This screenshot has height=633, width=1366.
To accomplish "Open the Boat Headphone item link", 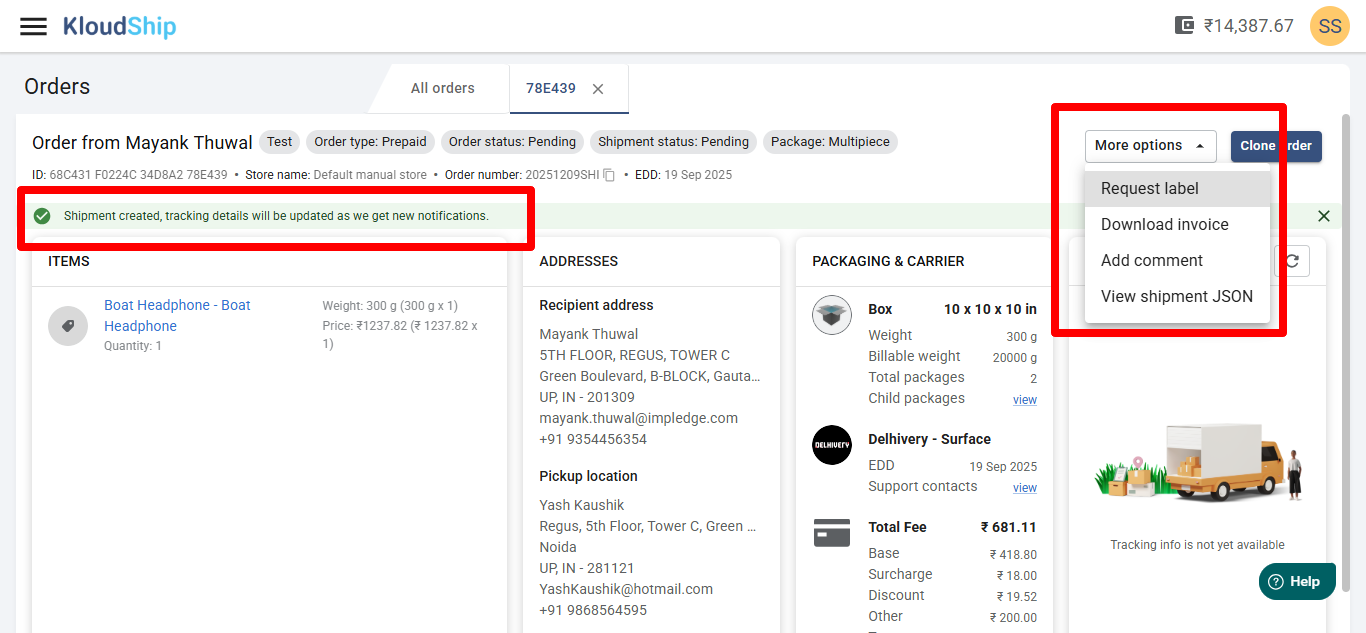I will 177,316.
